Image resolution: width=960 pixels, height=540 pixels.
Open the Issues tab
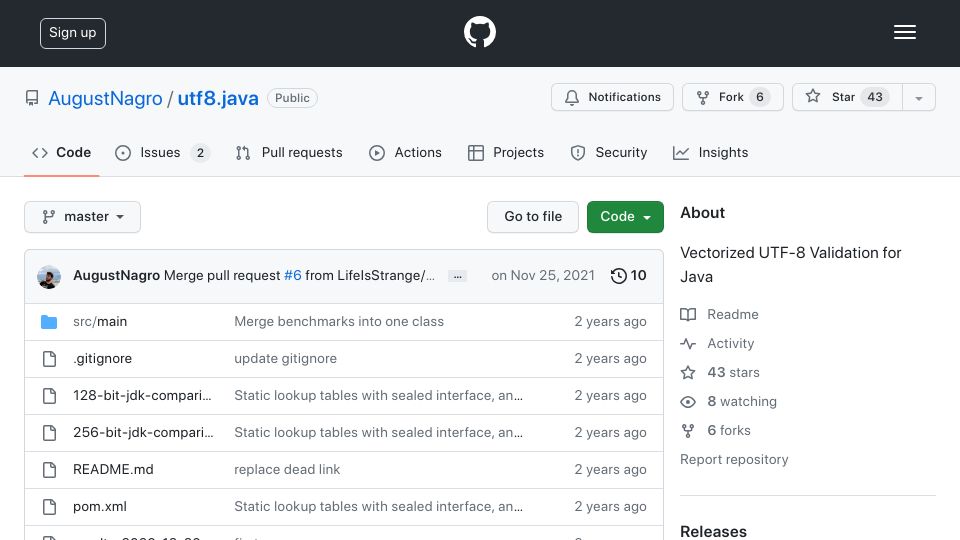pos(162,152)
